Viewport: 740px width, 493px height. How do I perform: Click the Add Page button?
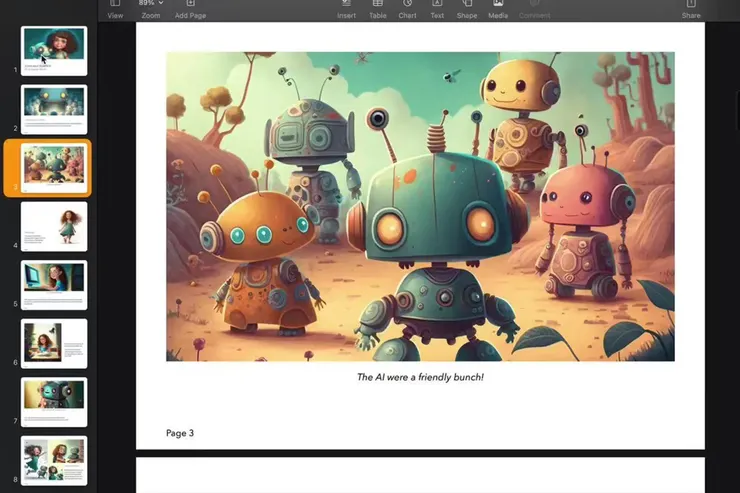click(x=190, y=9)
